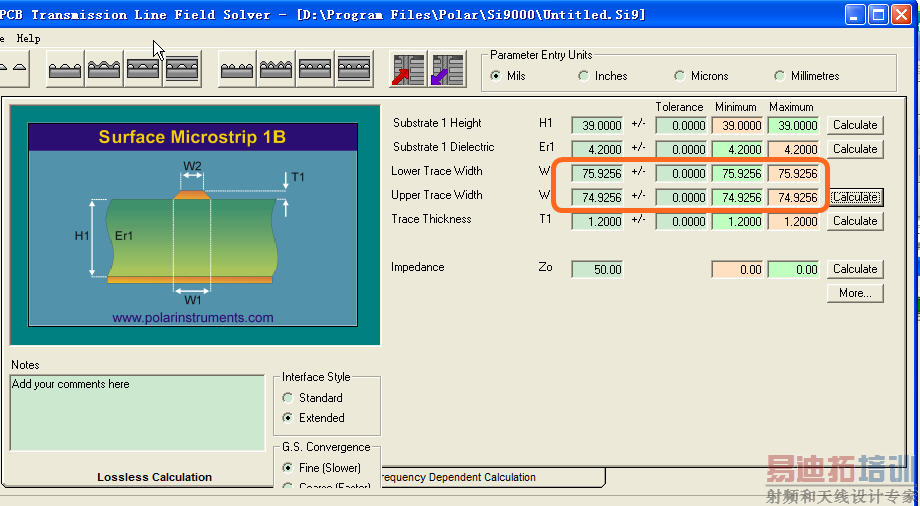This screenshot has width=920, height=506.
Task: Click Calculate for Impedance Zo
Action: 855,269
